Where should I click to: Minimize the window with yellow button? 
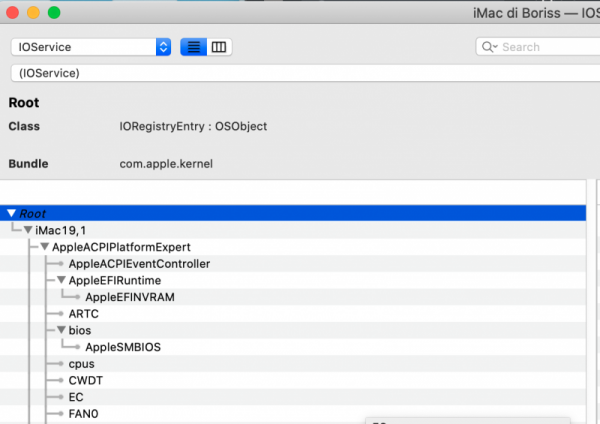(33, 13)
